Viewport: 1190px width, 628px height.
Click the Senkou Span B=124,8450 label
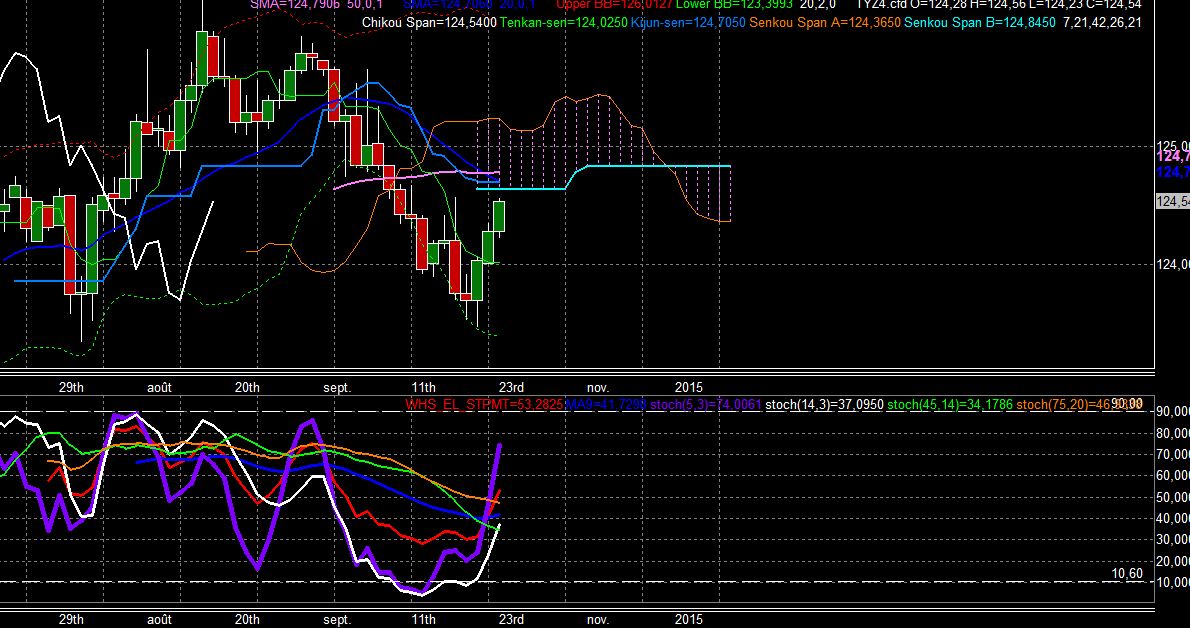pos(980,23)
